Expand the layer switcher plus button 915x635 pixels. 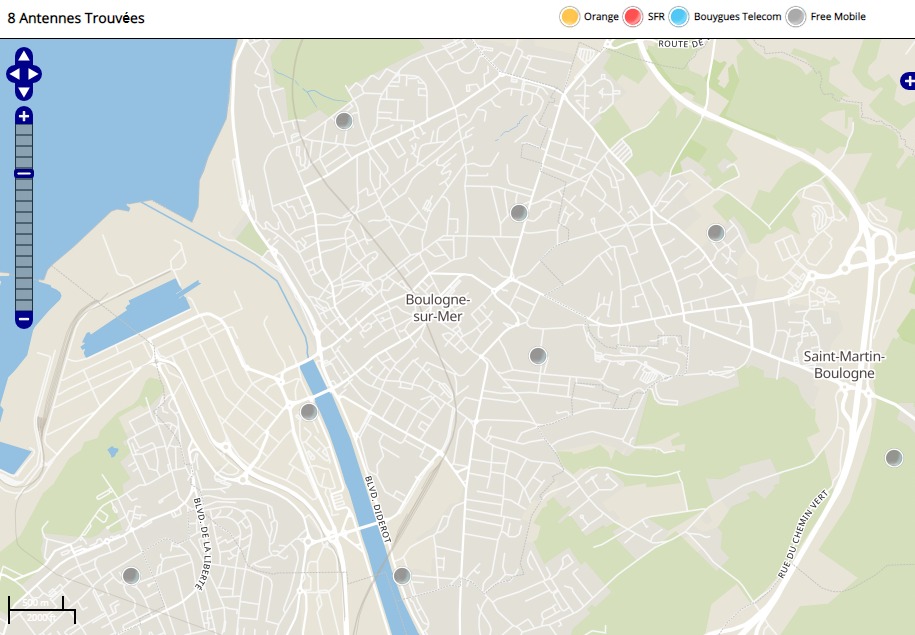click(907, 80)
